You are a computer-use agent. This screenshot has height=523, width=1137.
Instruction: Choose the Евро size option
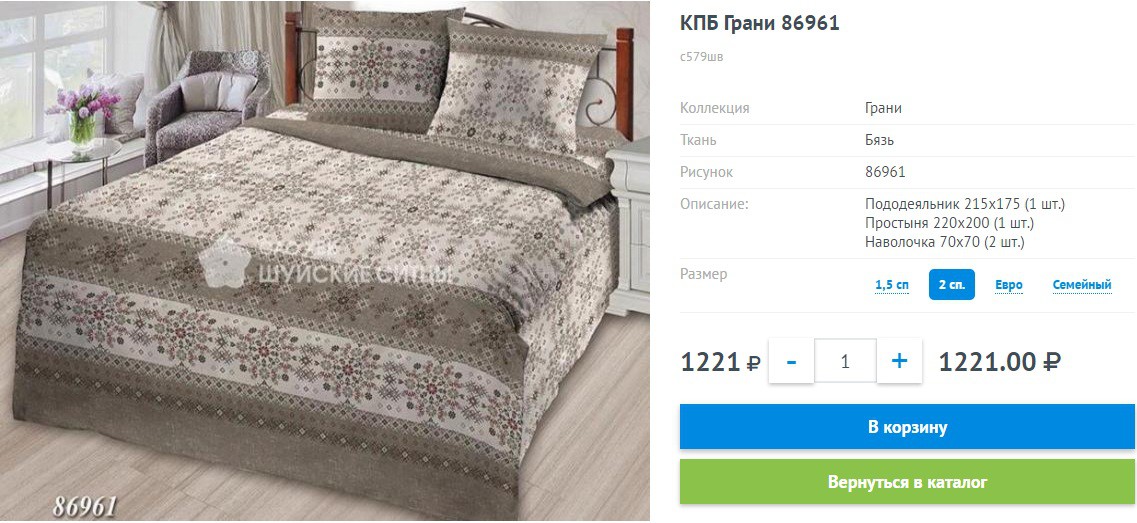(x=1009, y=285)
